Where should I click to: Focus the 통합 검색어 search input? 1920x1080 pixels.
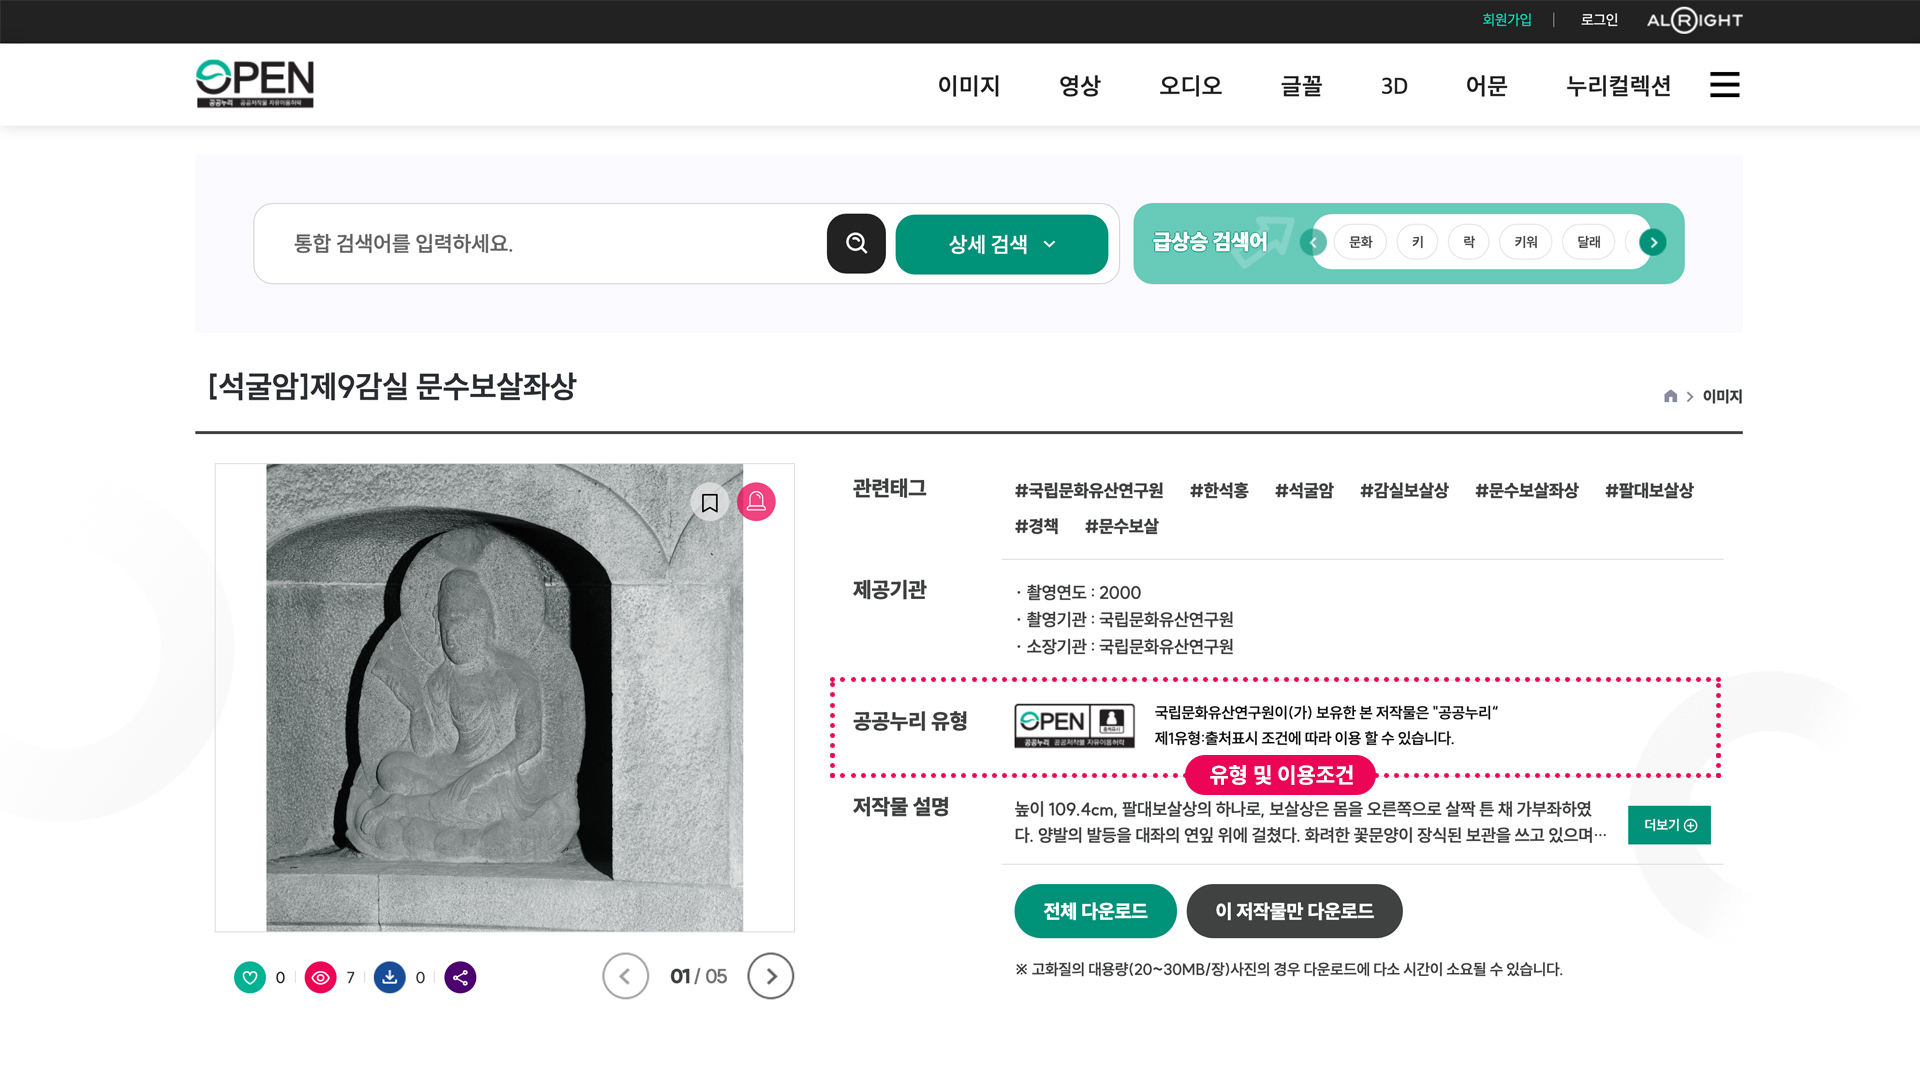pos(540,244)
